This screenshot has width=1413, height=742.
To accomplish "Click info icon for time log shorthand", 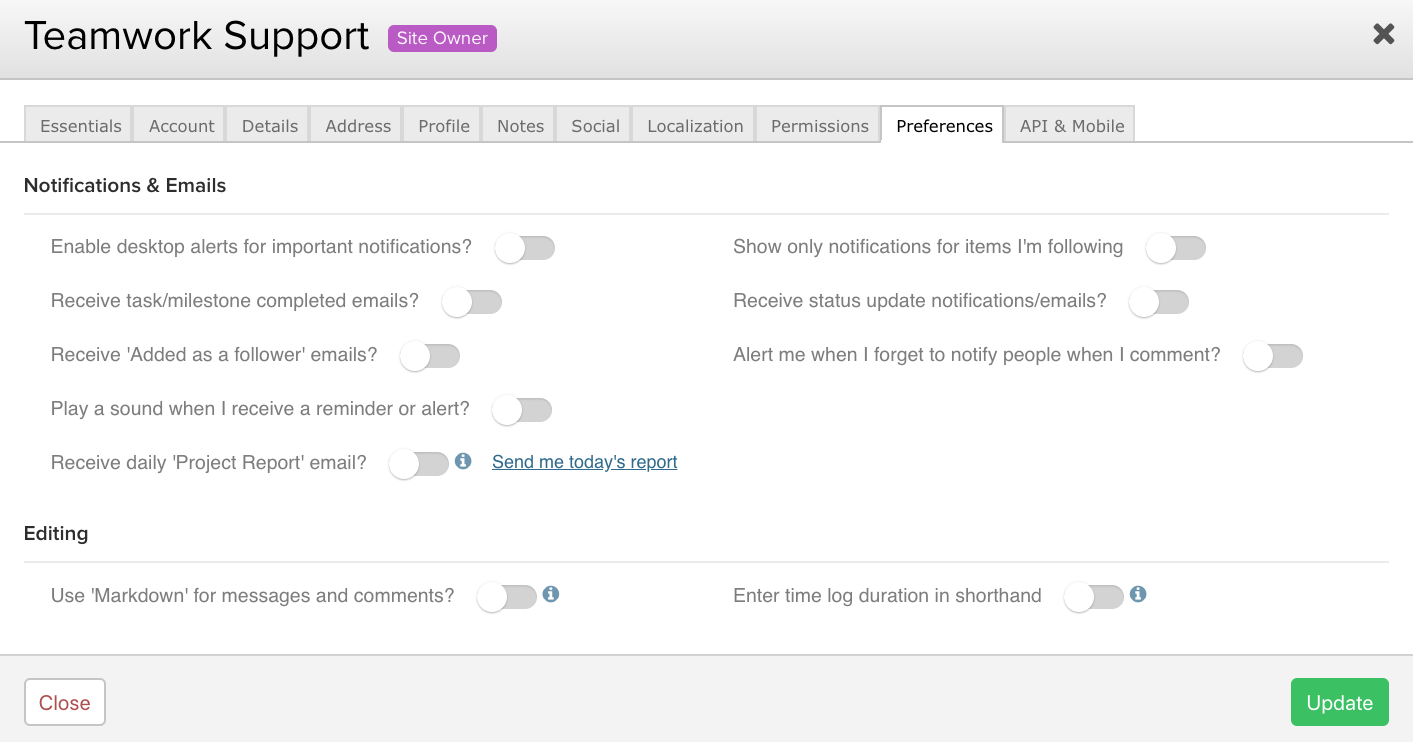I will tap(1138, 594).
